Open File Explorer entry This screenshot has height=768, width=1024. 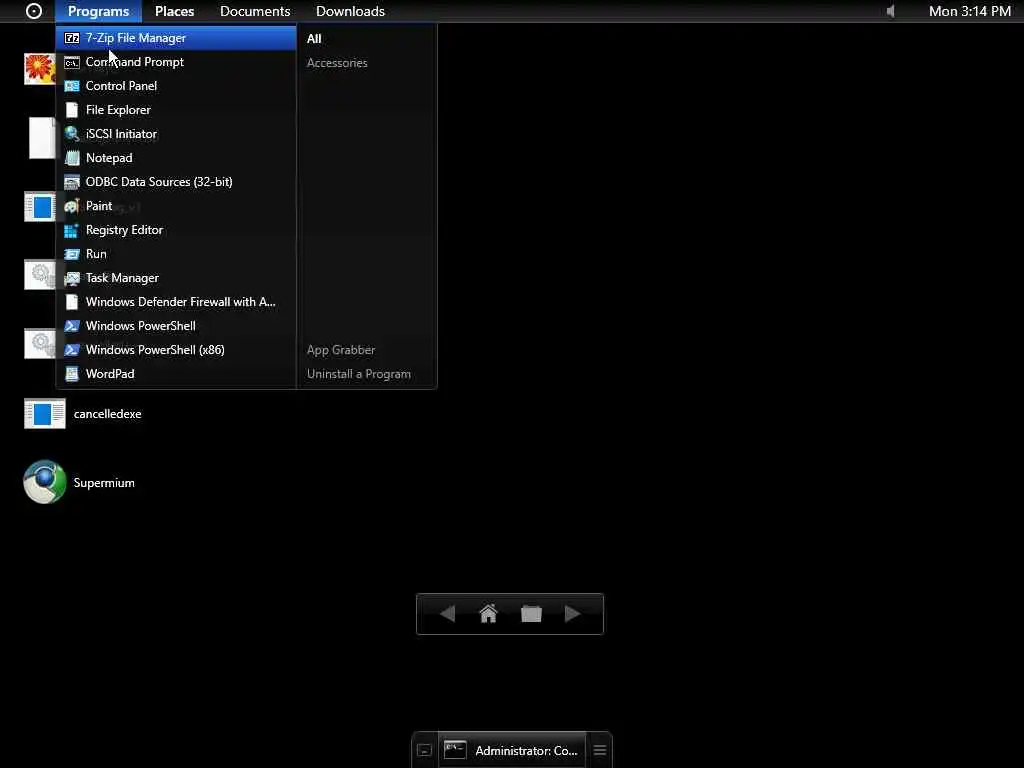pyautogui.click(x=176, y=110)
